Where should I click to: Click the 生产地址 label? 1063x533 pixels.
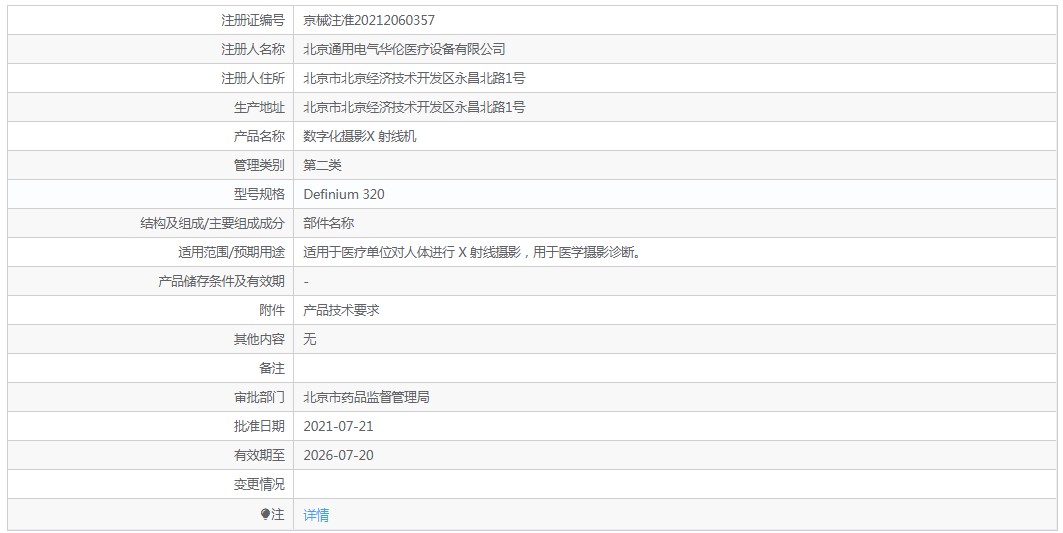[x=259, y=107]
